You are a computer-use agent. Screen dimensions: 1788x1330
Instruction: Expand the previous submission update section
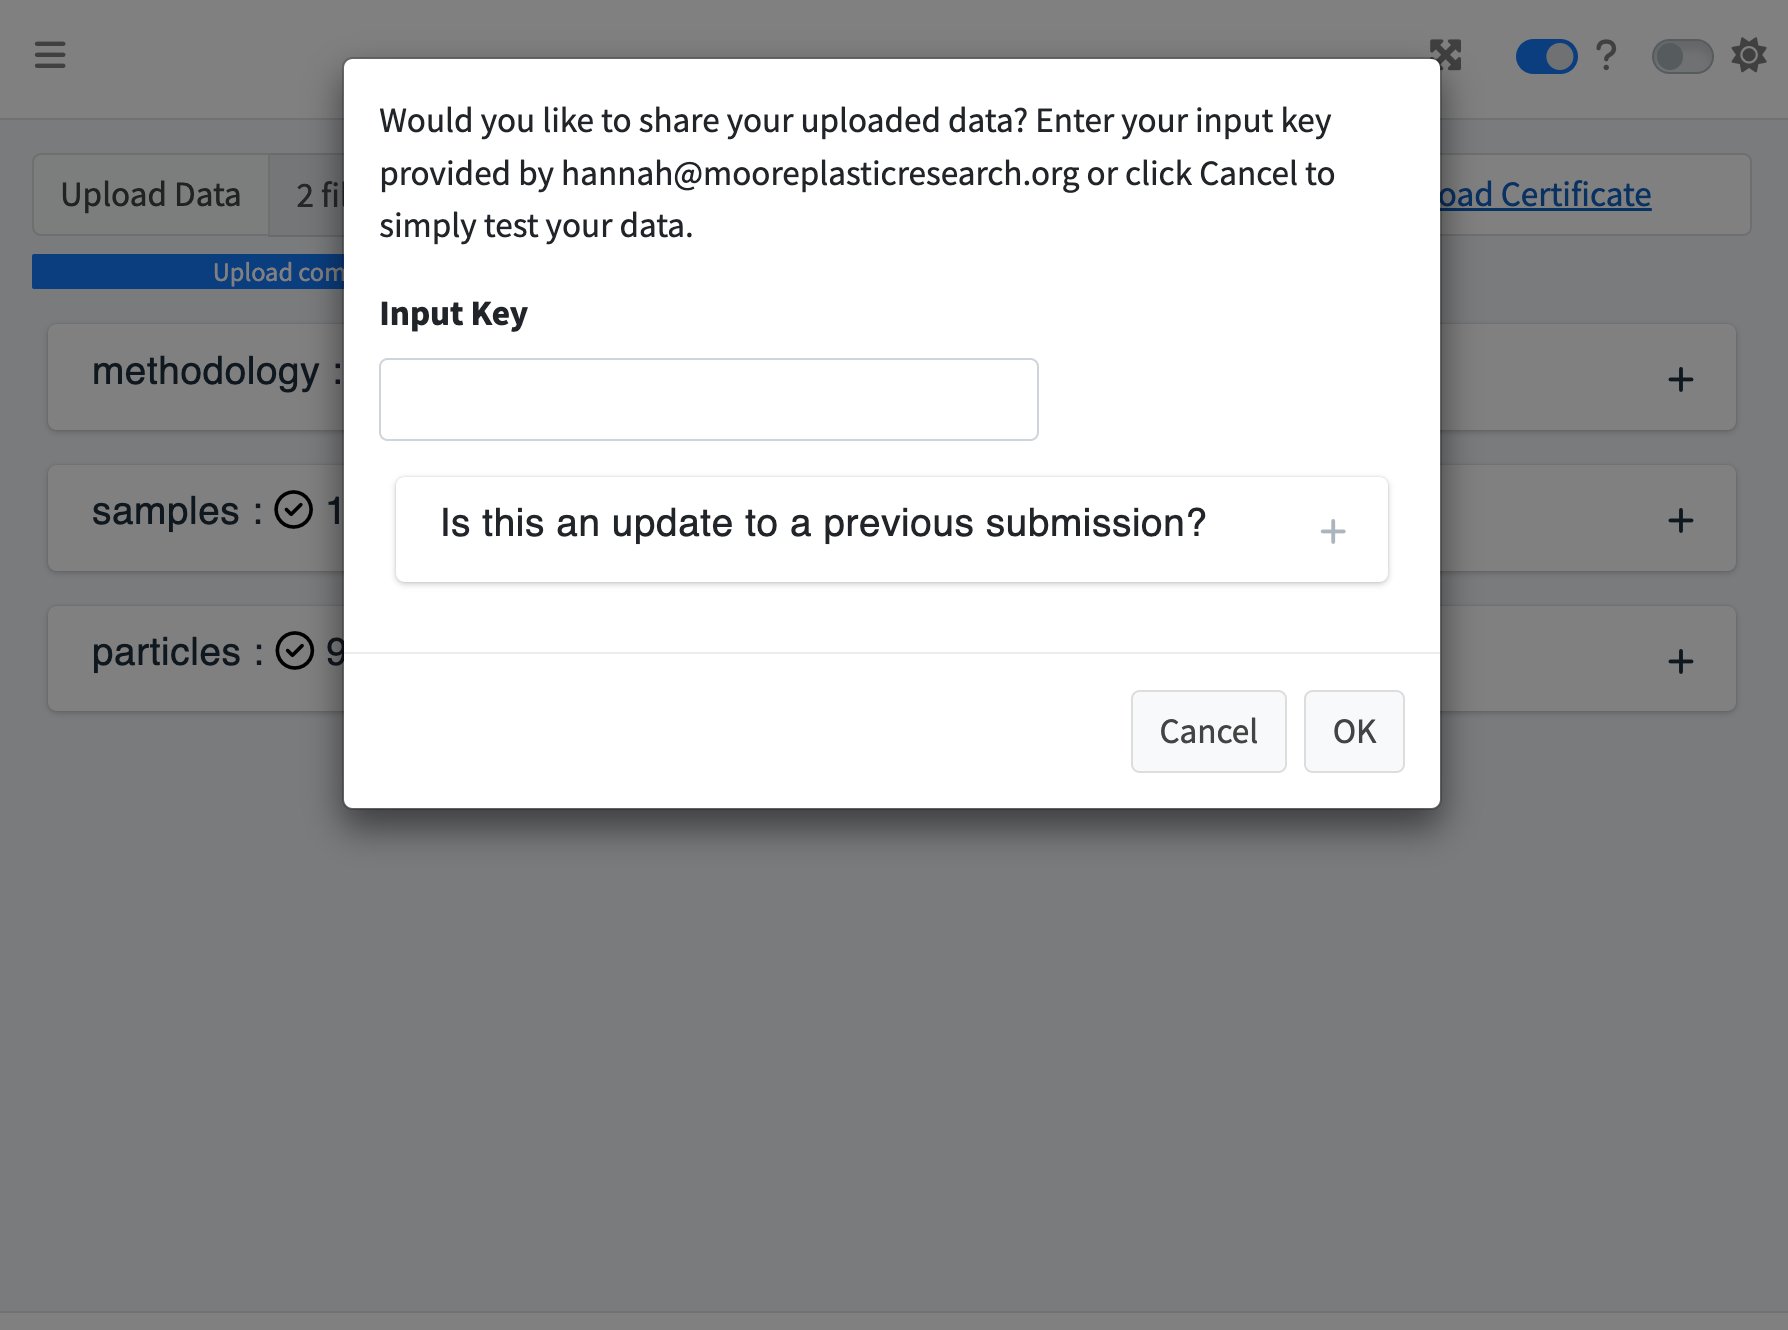(1332, 531)
